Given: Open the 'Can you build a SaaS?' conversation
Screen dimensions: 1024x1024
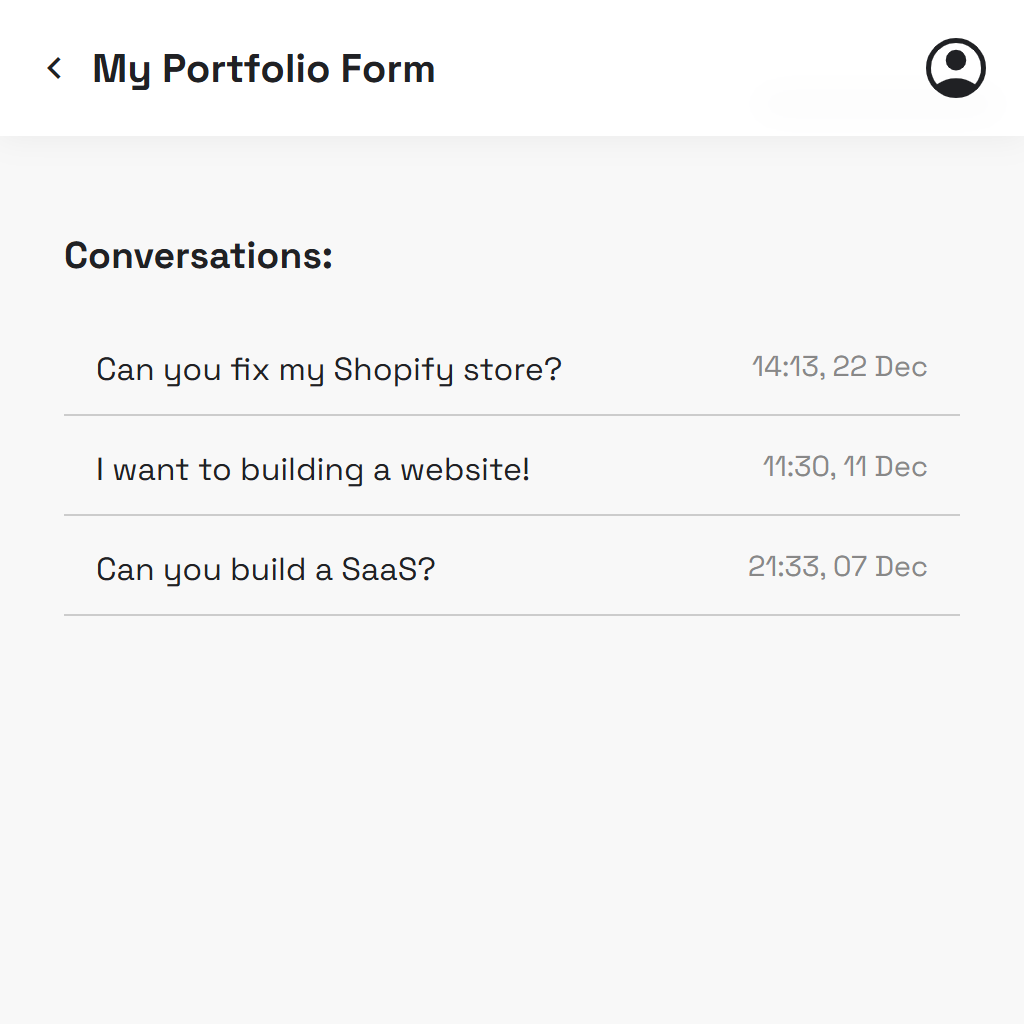Looking at the screenshot, I should coord(265,570).
